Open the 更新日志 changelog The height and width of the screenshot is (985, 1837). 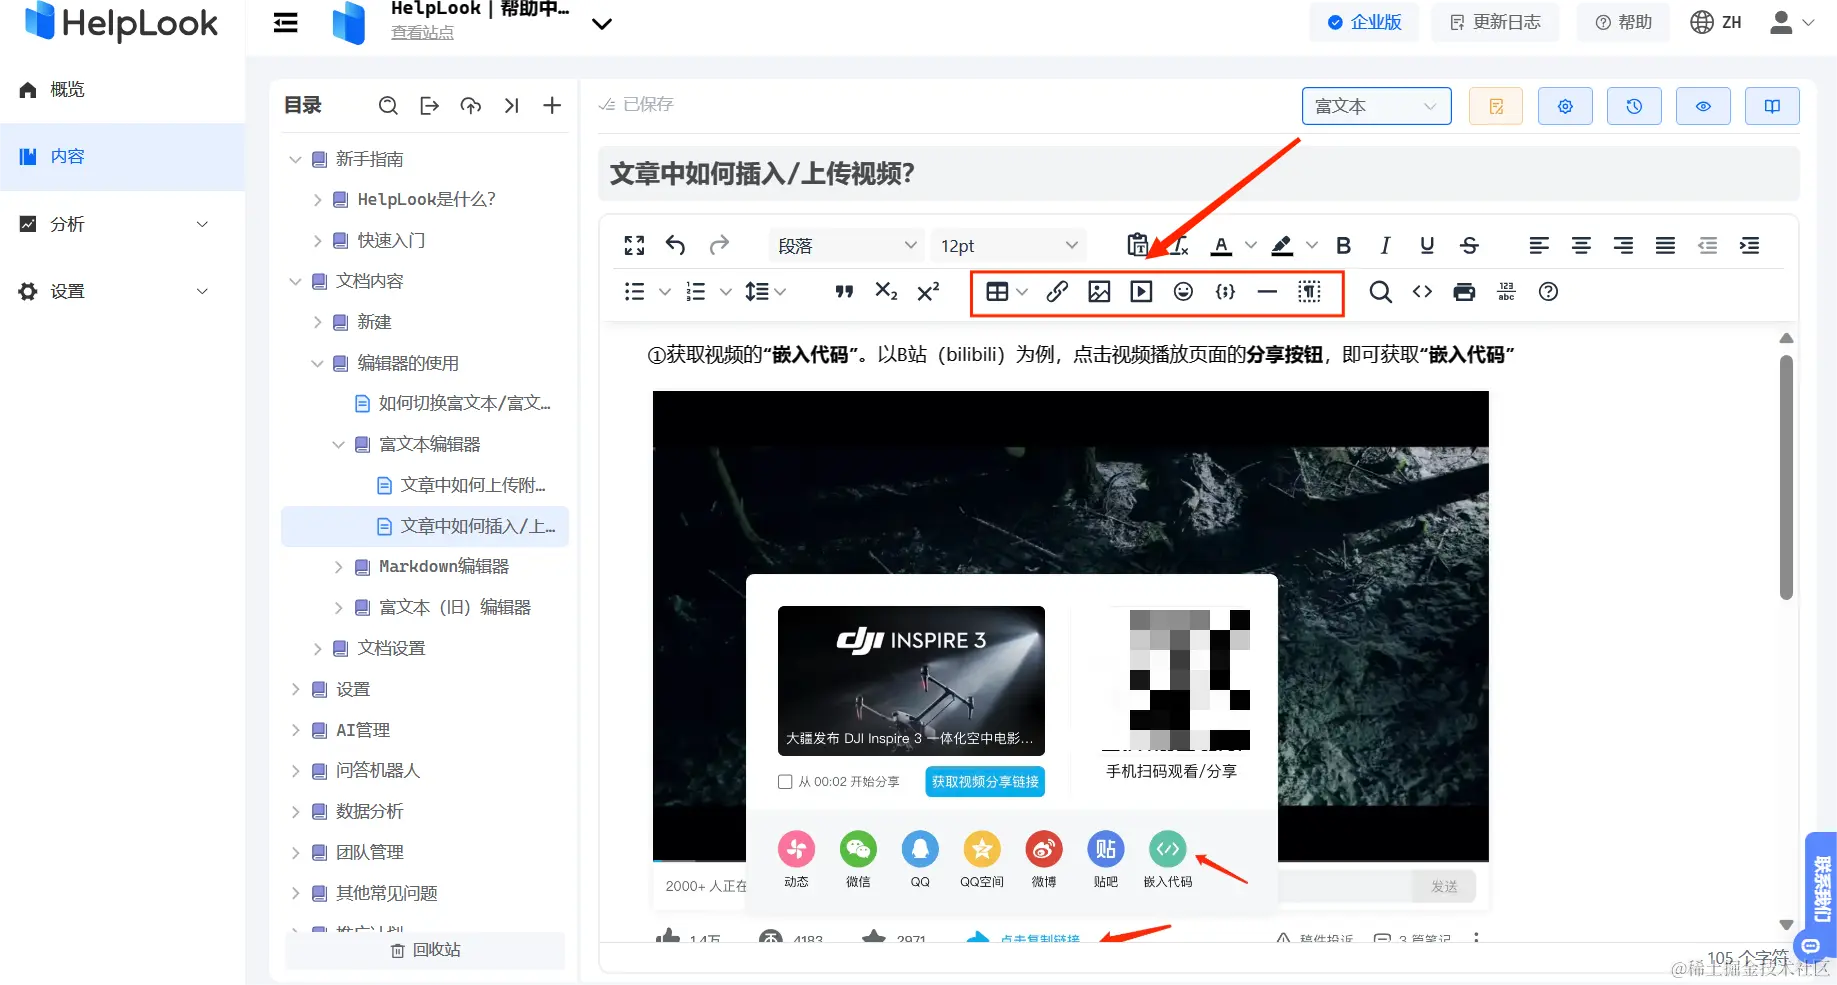coord(1495,22)
